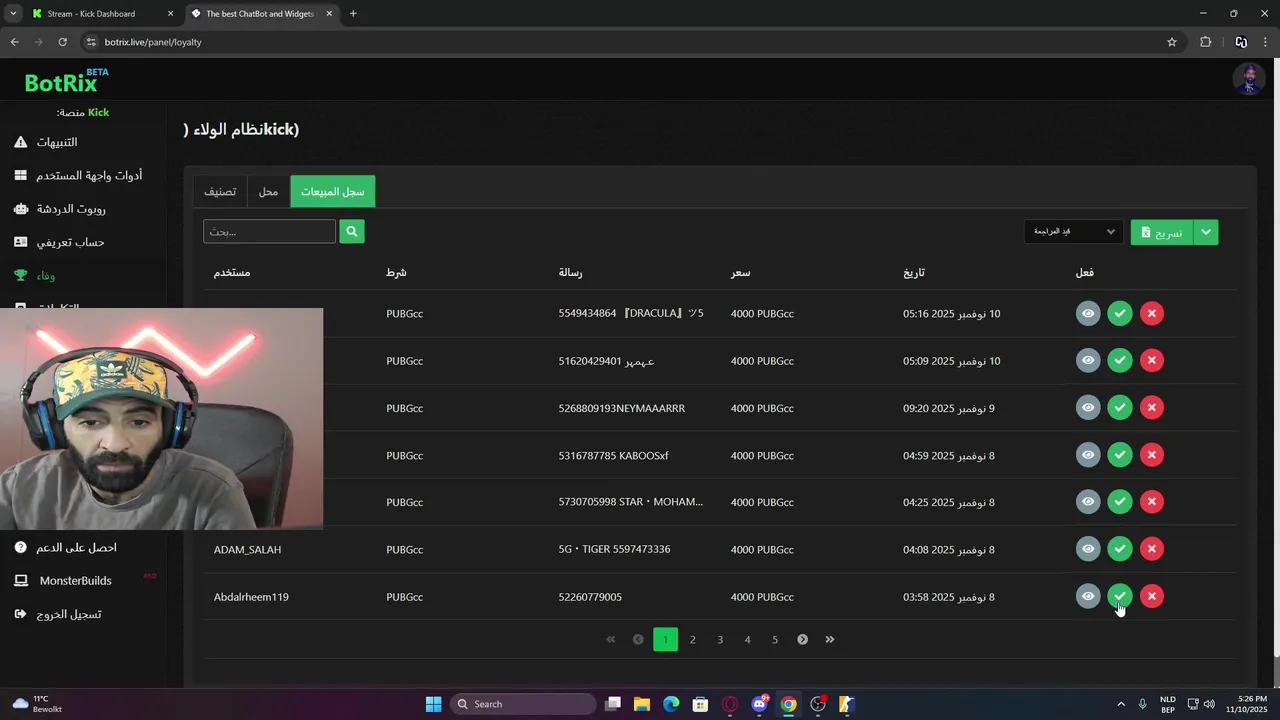Reload the current page
1280x720 pixels.
coord(62,42)
